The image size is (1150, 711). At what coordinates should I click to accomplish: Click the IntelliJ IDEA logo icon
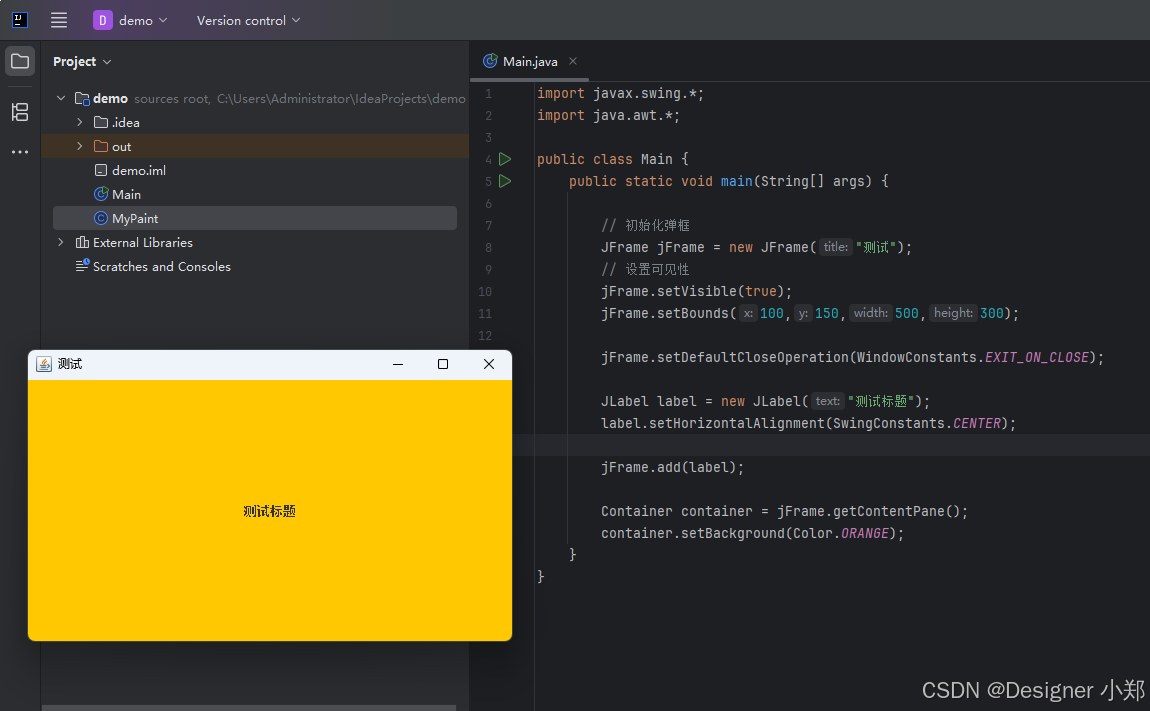coord(20,20)
